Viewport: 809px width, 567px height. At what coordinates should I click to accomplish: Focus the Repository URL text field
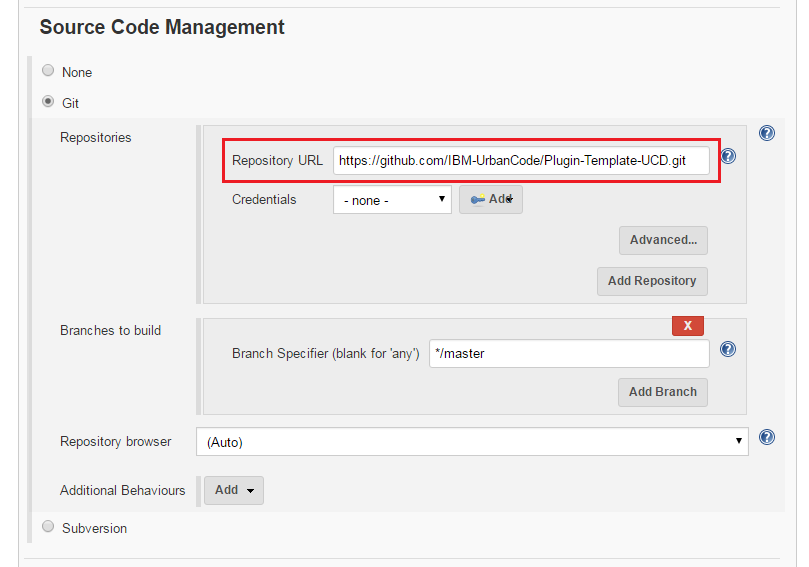click(521, 160)
